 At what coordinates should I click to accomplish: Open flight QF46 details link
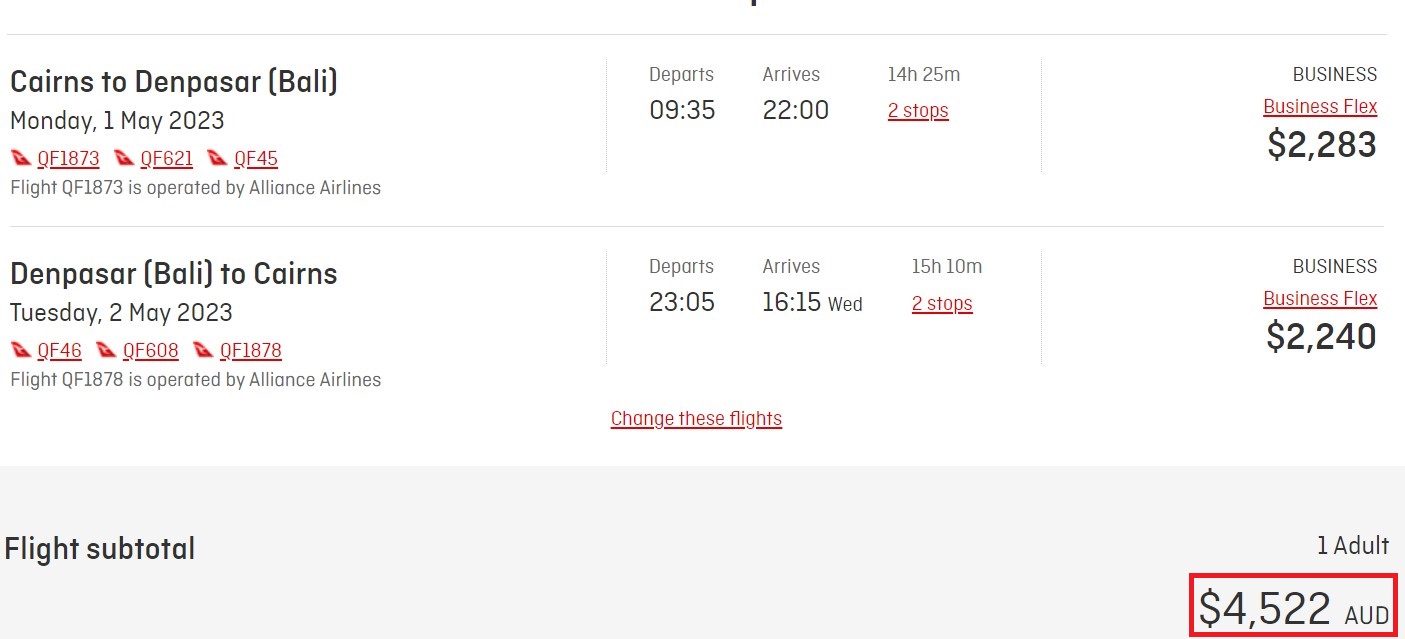tap(59, 350)
